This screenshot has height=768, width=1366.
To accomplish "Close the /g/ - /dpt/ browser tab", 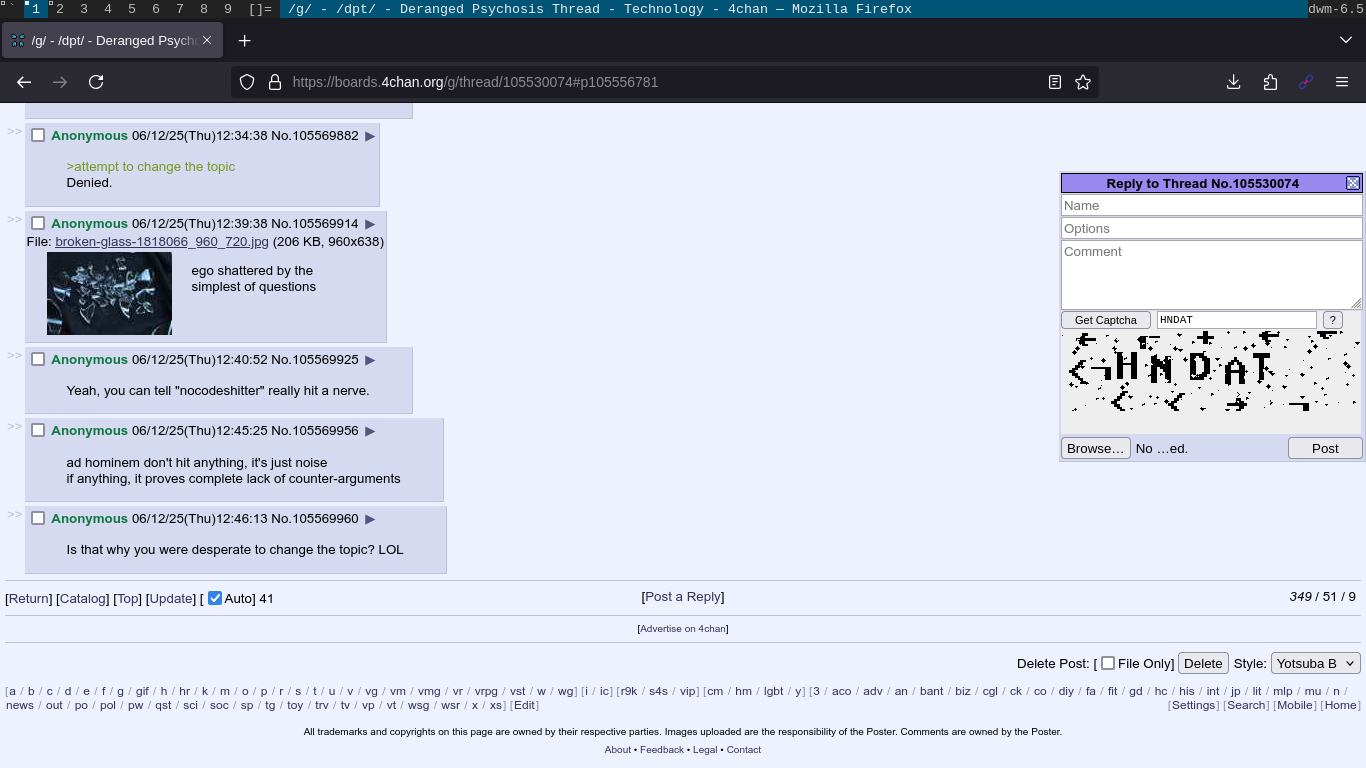I will pos(208,40).
